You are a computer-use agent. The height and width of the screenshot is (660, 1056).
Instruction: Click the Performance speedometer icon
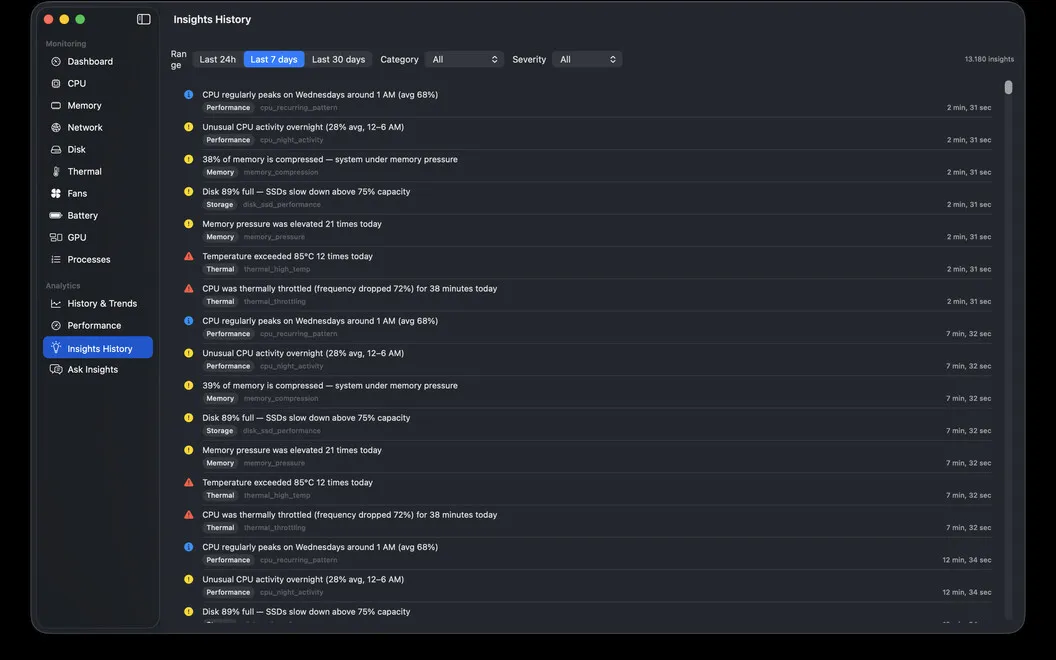point(56,325)
